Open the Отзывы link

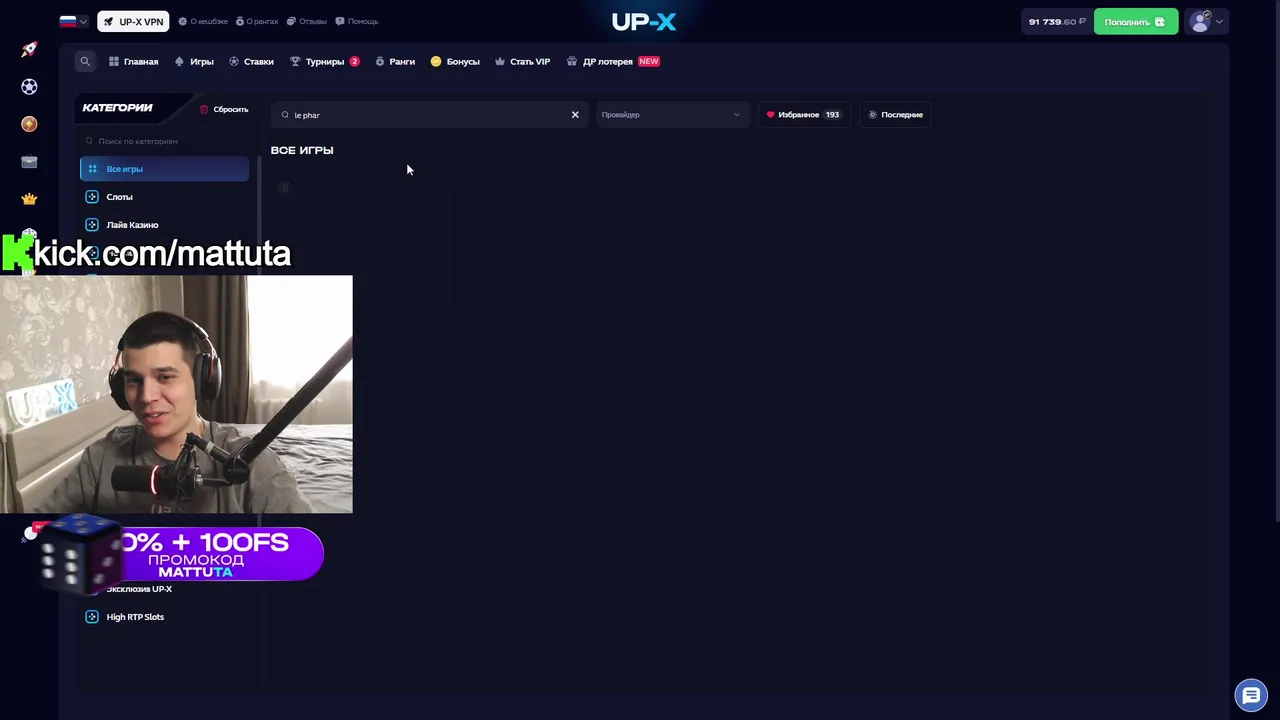[x=307, y=21]
